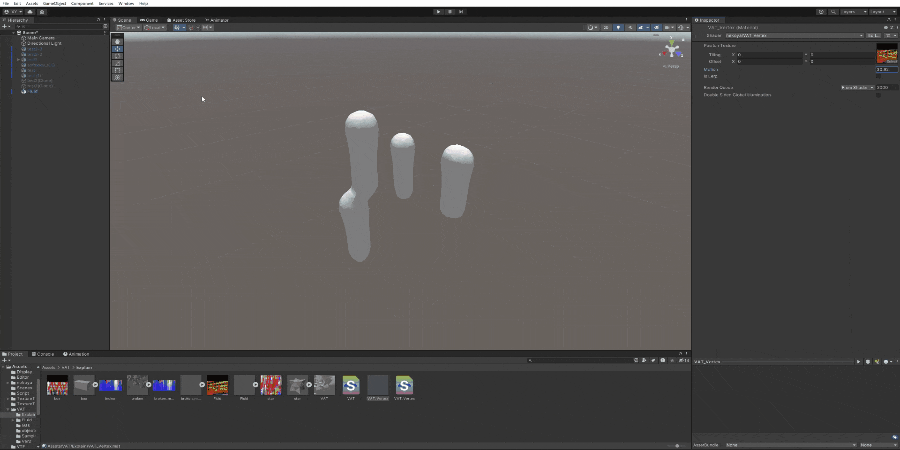Toggle Double Sided Global Illumination checkbox
The image size is (900, 450).
879,95
